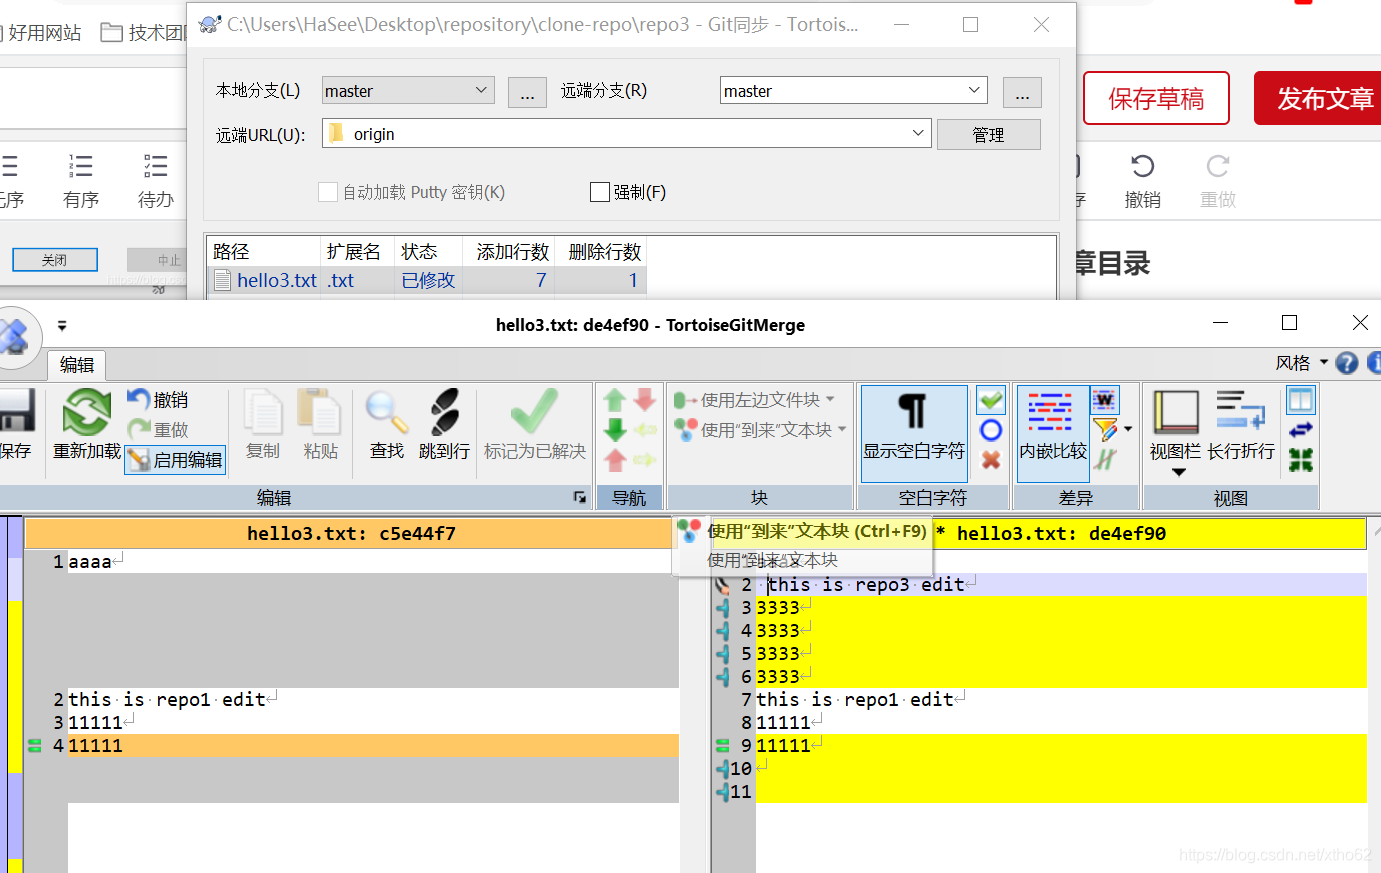
Task: Click the Paste (粘贴) ribbon icon
Action: (321, 425)
